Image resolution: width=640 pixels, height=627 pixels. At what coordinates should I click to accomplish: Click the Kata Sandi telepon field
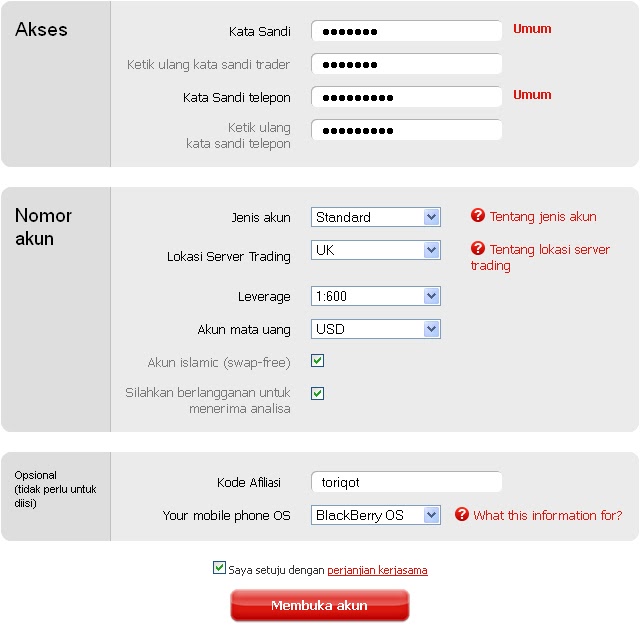tap(407, 97)
